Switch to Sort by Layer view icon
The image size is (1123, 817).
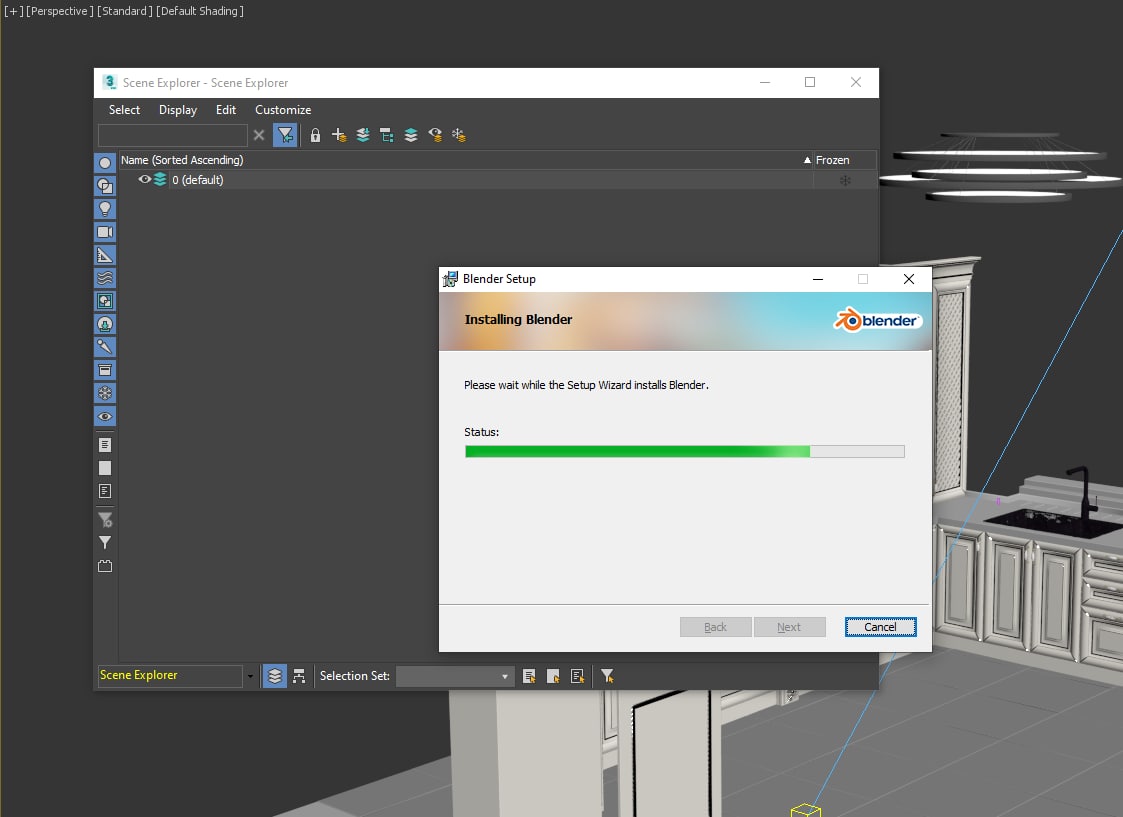click(x=274, y=676)
